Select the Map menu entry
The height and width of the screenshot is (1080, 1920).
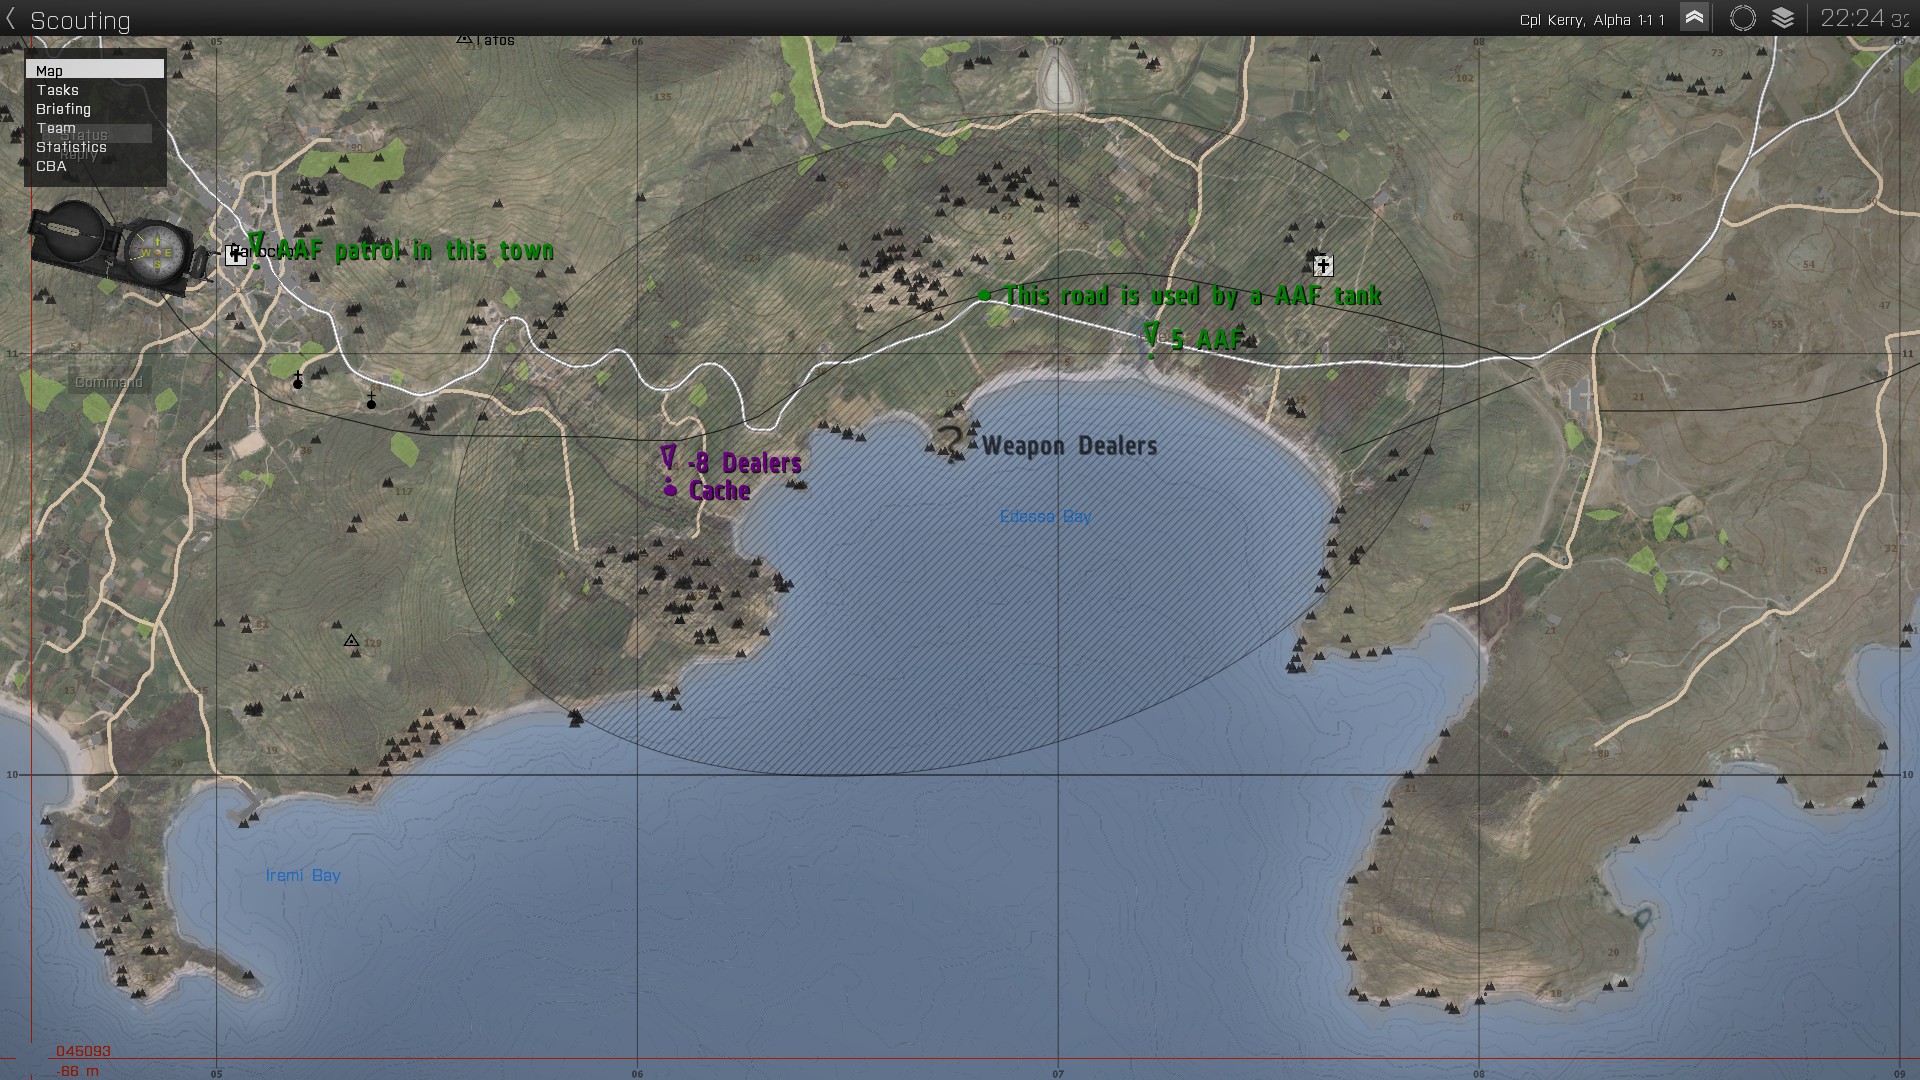coord(95,70)
